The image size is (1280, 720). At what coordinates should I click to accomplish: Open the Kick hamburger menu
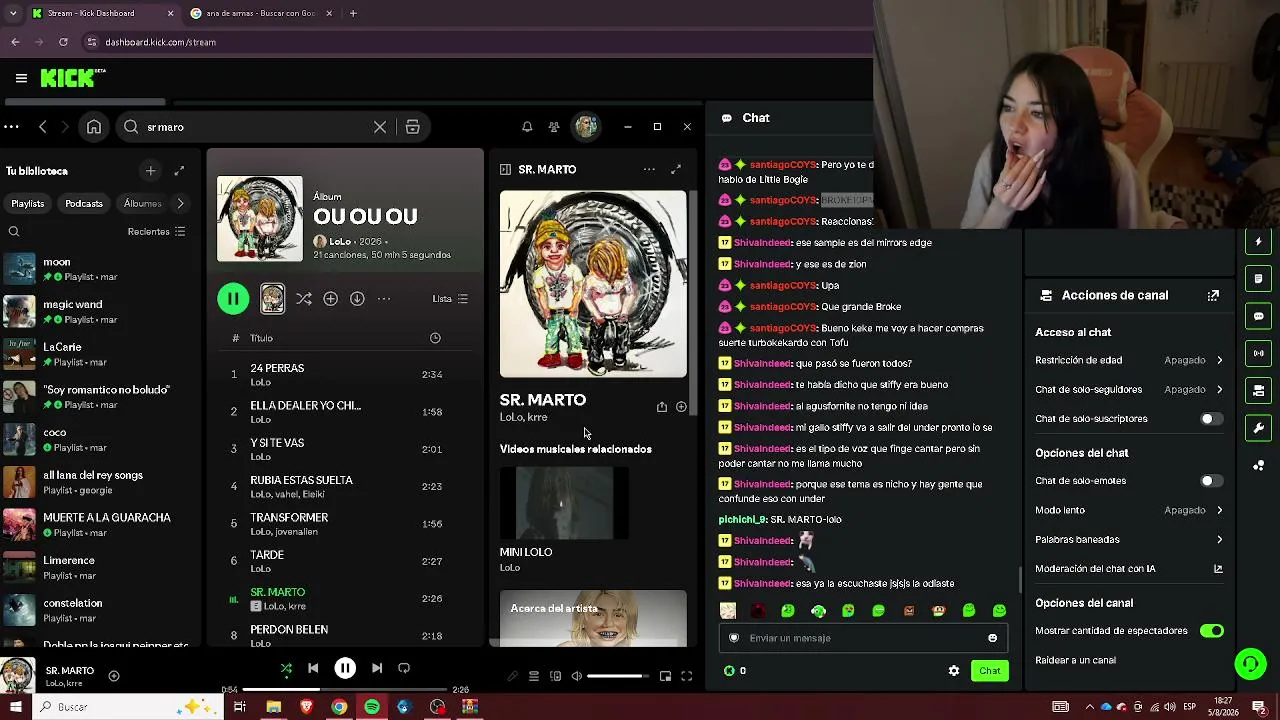click(x=21, y=78)
